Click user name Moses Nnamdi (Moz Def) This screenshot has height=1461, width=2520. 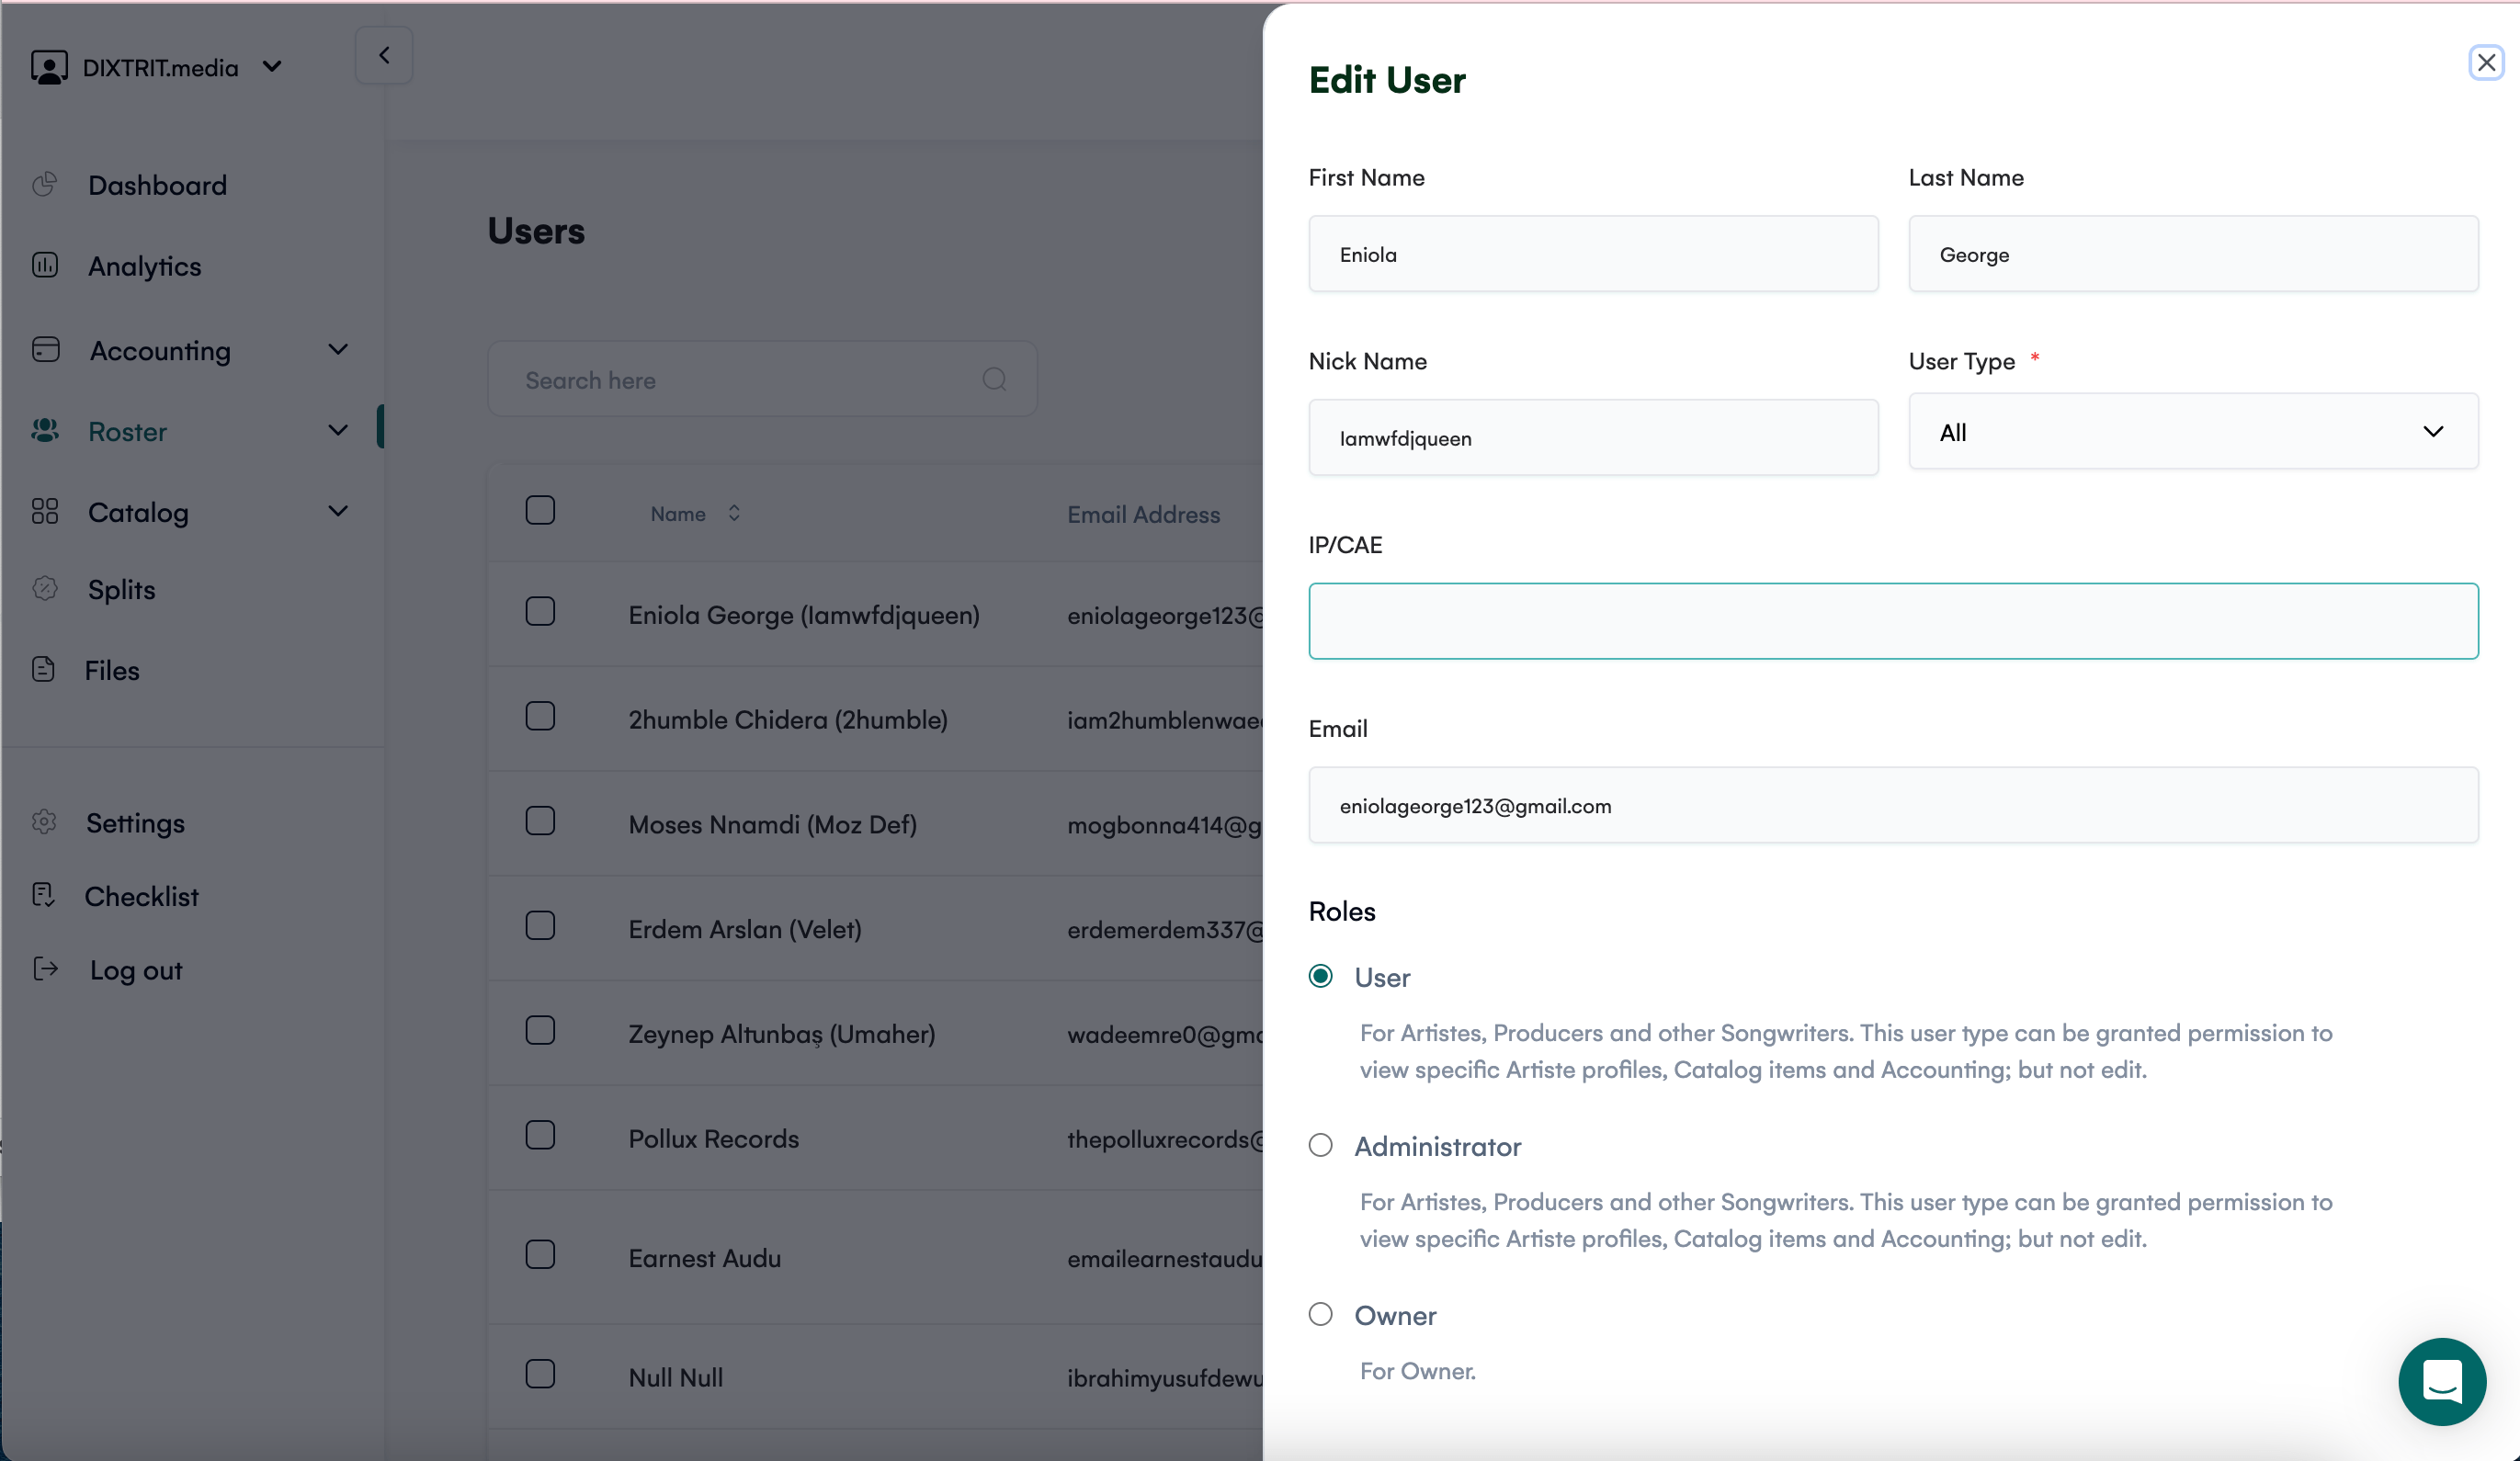click(x=773, y=825)
